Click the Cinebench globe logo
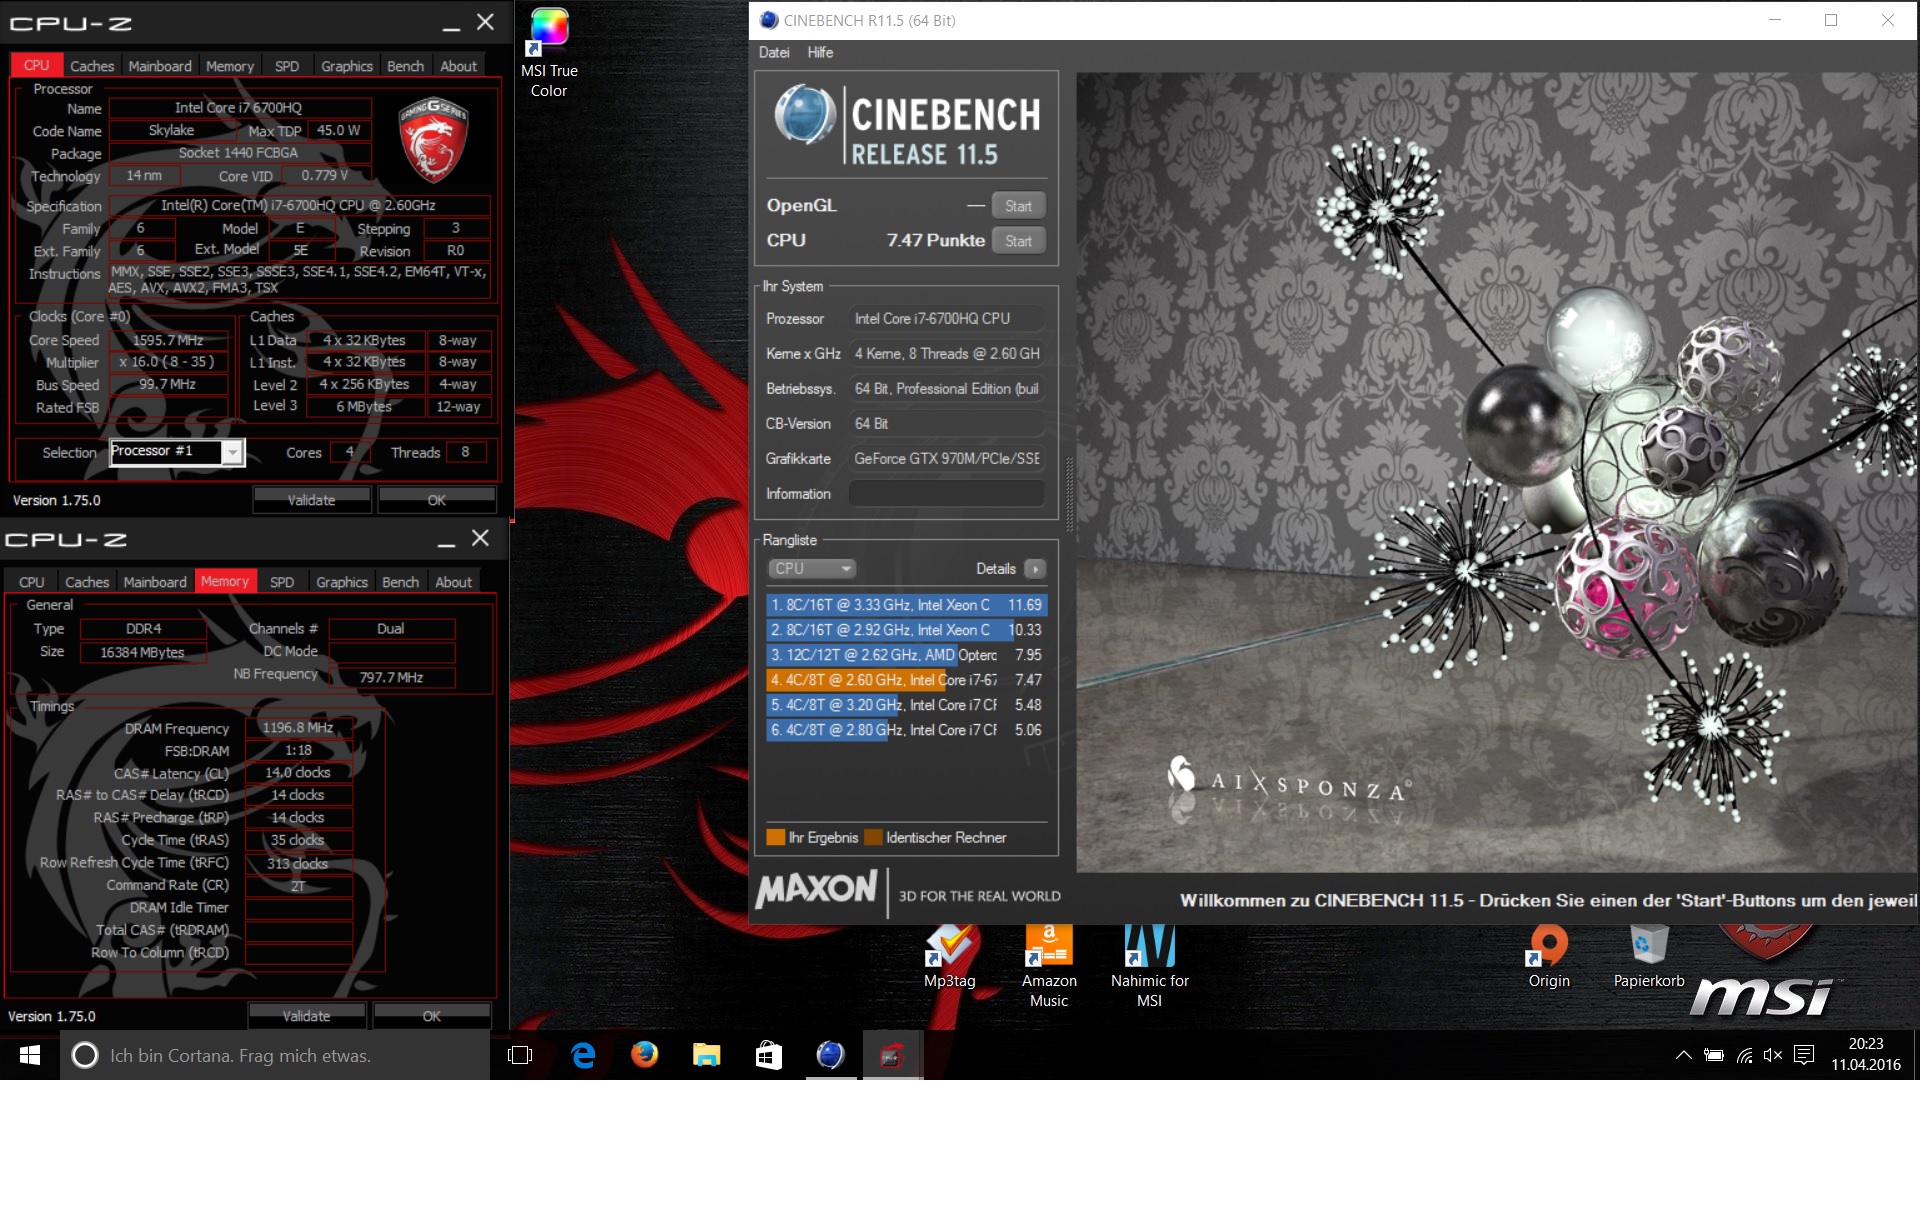 (805, 115)
